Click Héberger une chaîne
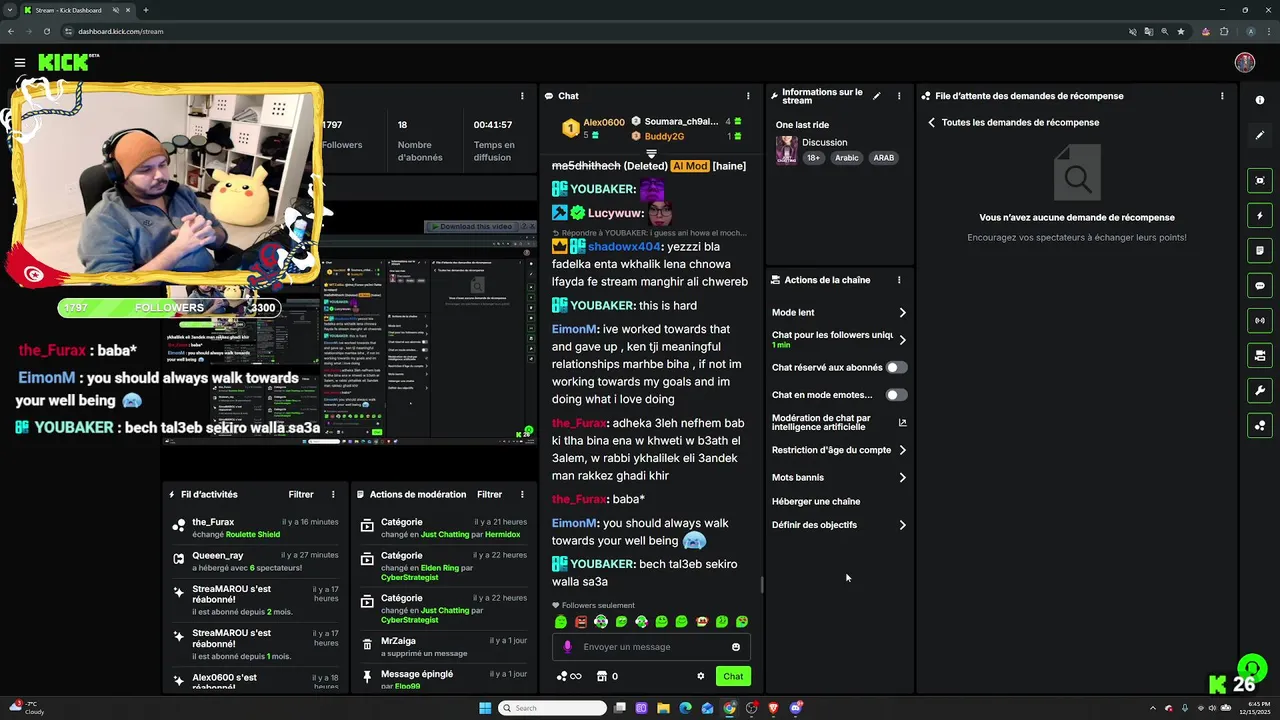Image resolution: width=1280 pixels, height=720 pixels. [816, 501]
